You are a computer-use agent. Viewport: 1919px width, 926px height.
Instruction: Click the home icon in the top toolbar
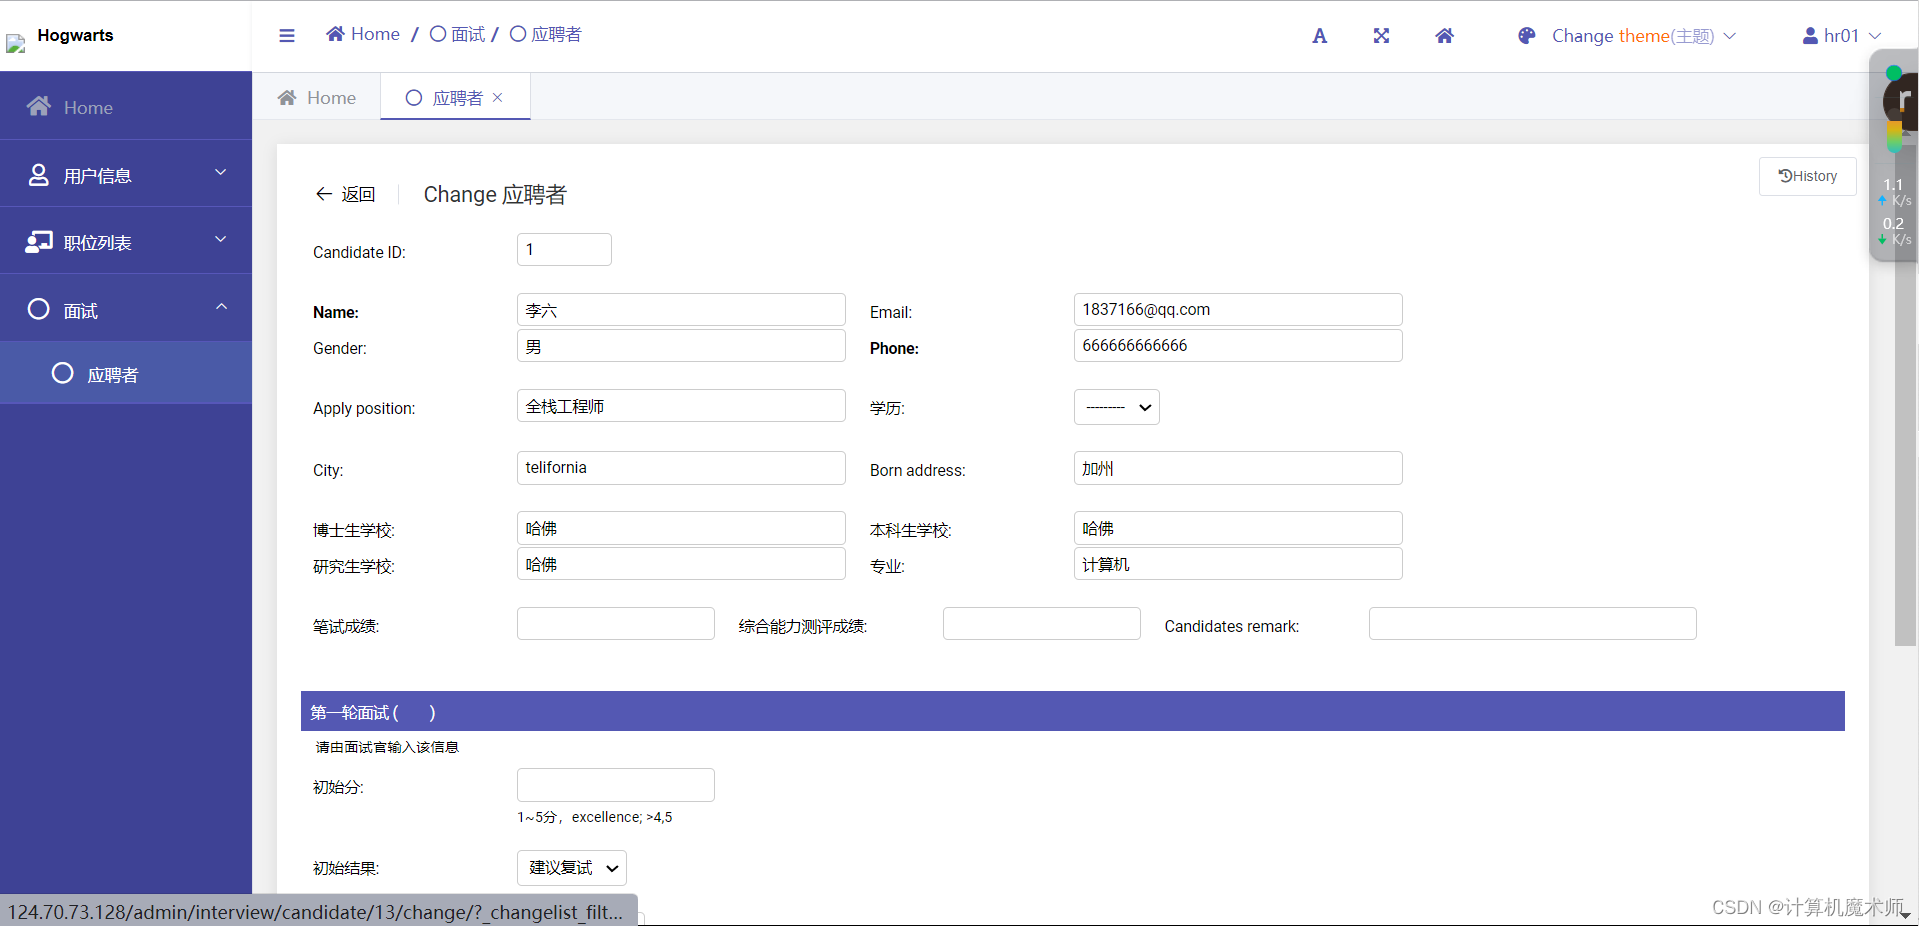(x=1444, y=36)
